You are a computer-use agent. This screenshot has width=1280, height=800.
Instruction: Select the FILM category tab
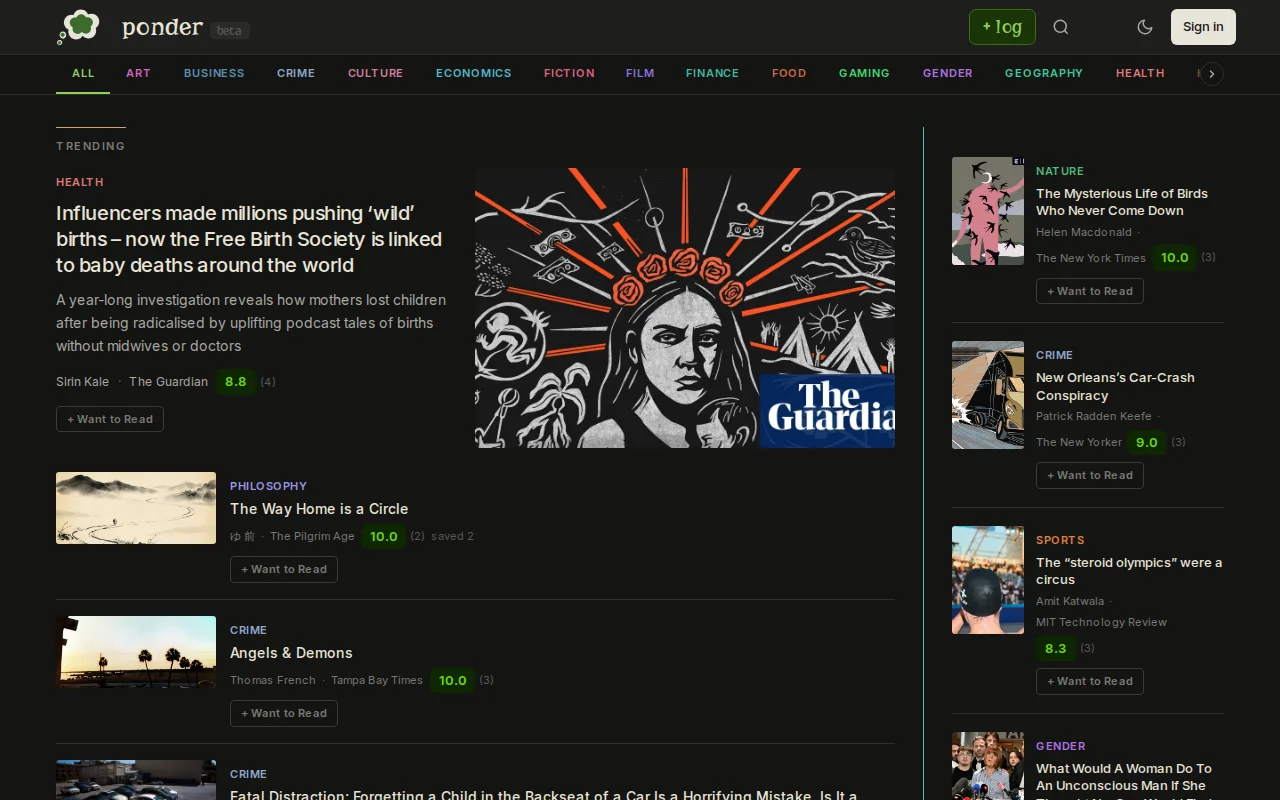click(640, 73)
